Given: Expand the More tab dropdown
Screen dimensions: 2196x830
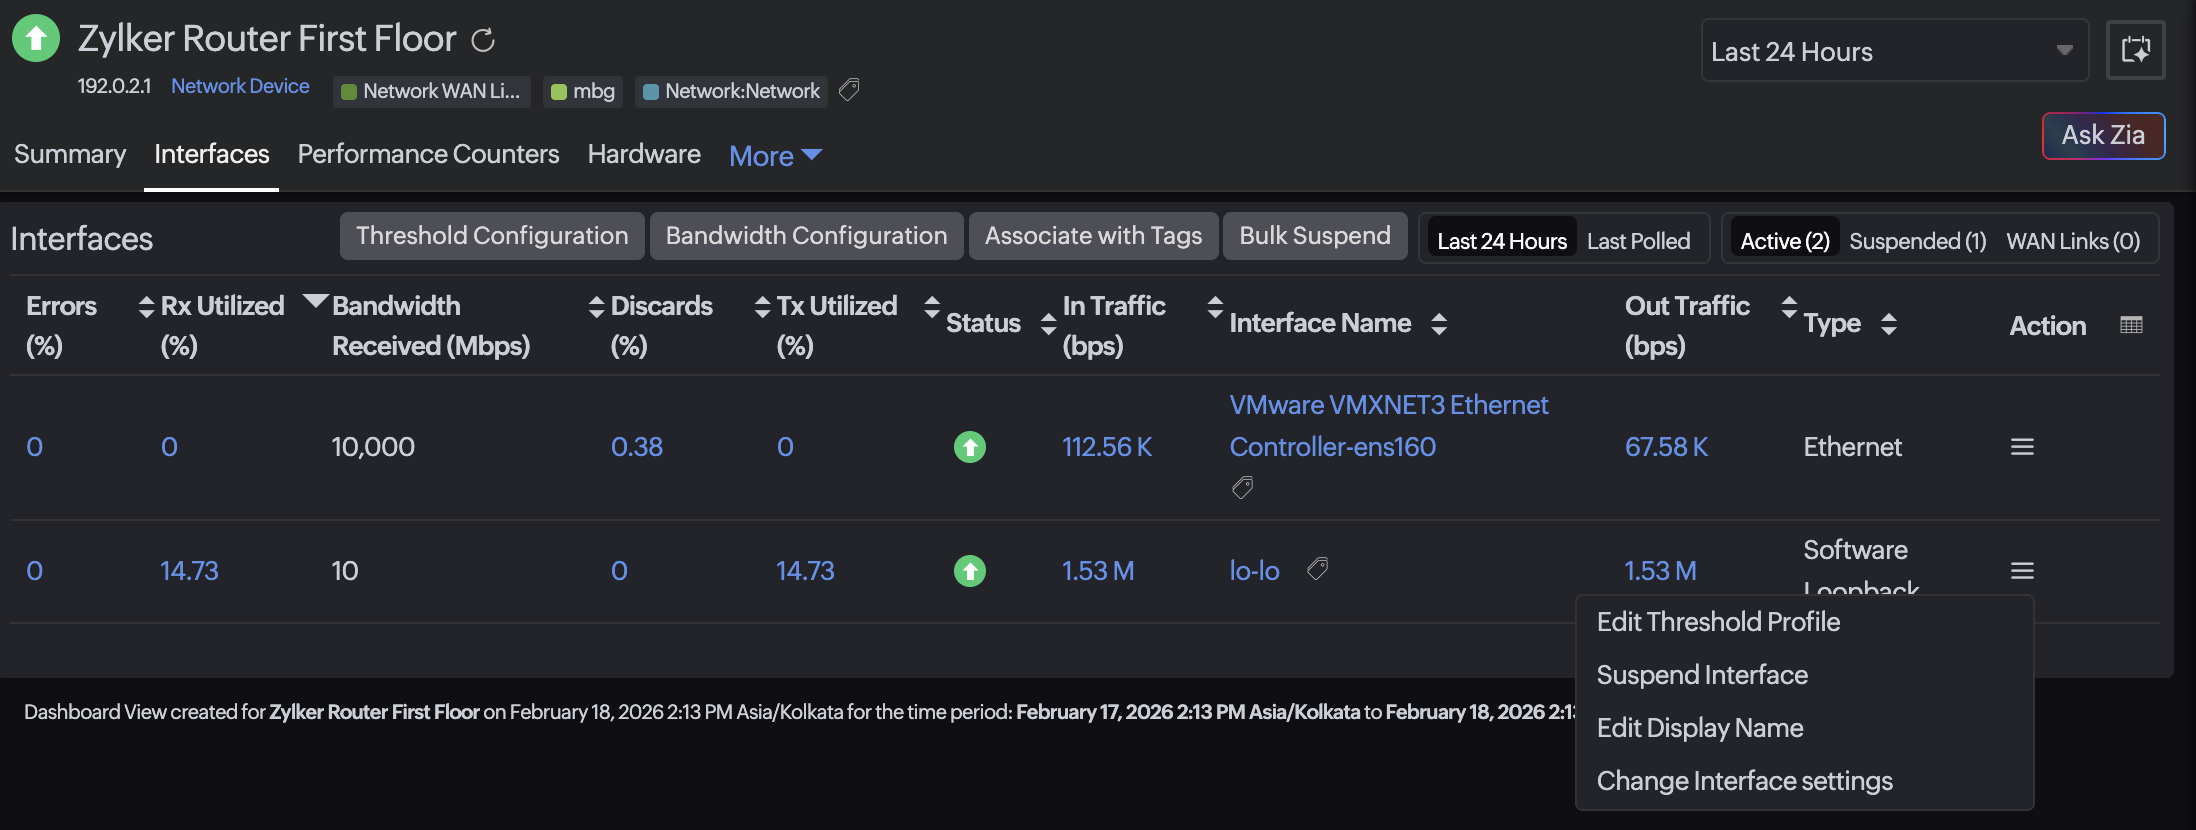Looking at the screenshot, I should 775,156.
